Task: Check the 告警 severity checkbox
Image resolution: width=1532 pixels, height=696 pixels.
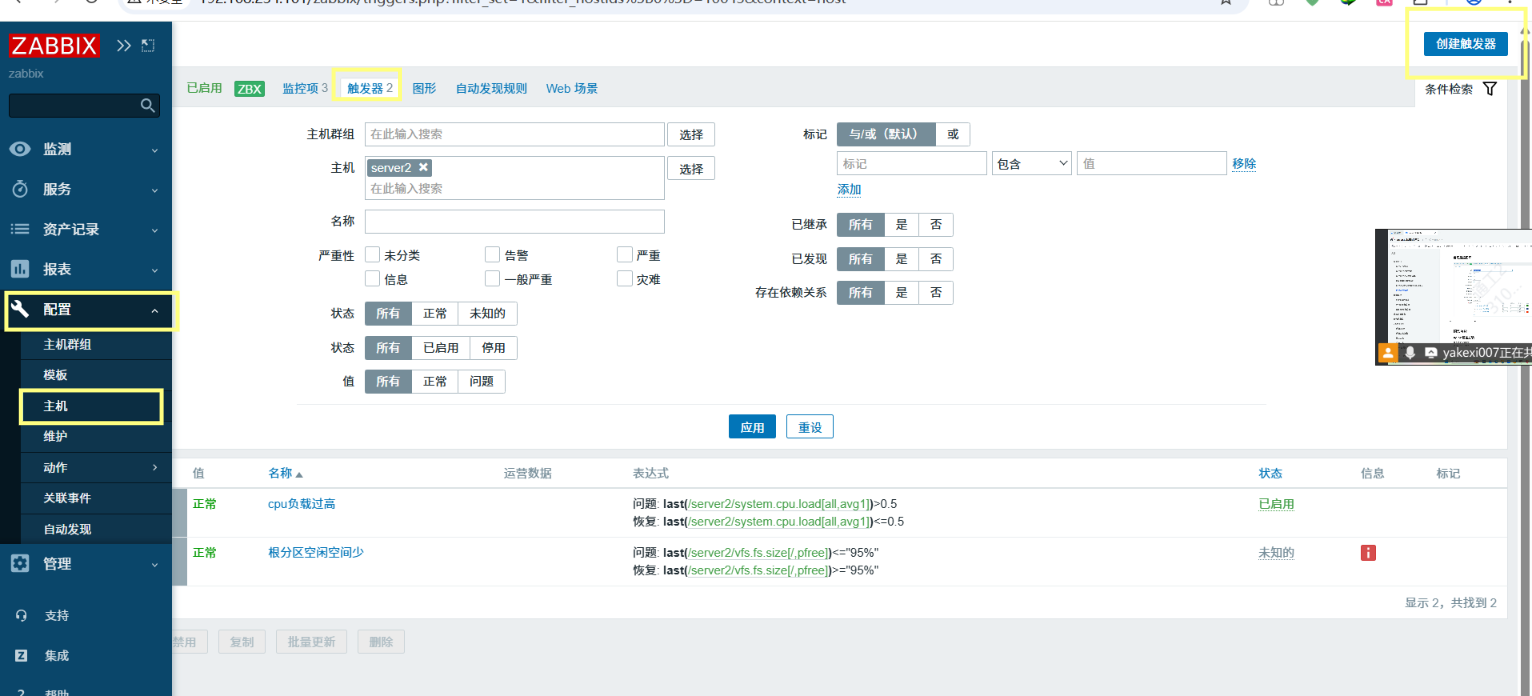Action: pyautogui.click(x=492, y=255)
